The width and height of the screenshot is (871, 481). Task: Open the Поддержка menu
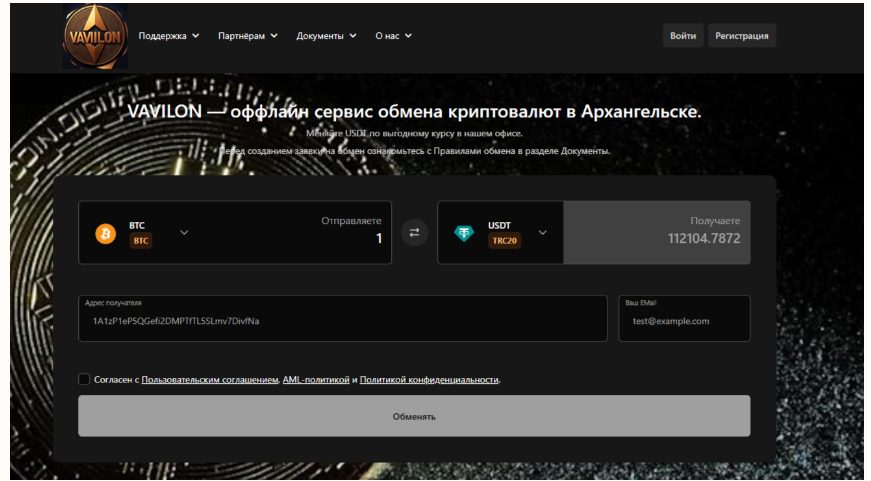point(169,36)
